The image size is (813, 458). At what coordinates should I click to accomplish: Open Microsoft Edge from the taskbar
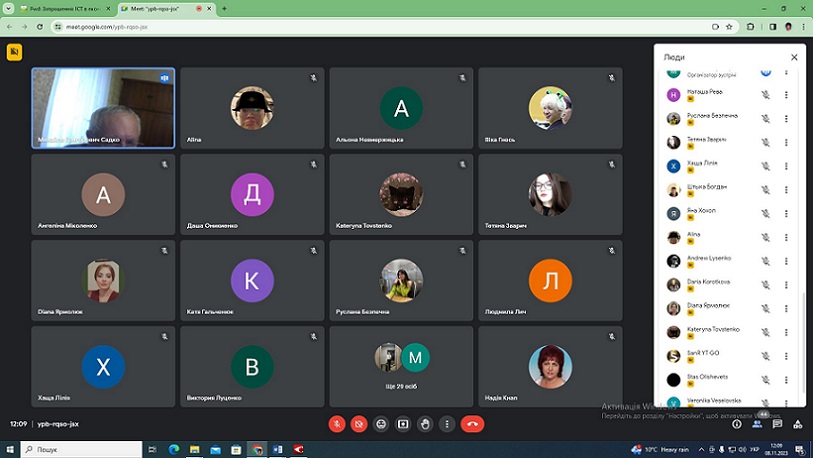(174, 449)
